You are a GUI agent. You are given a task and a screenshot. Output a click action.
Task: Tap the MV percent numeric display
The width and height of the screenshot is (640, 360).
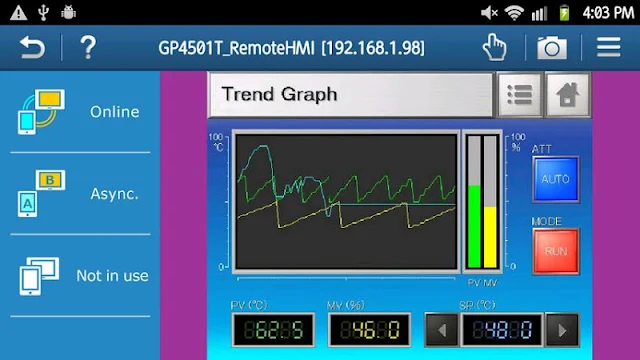(369, 330)
